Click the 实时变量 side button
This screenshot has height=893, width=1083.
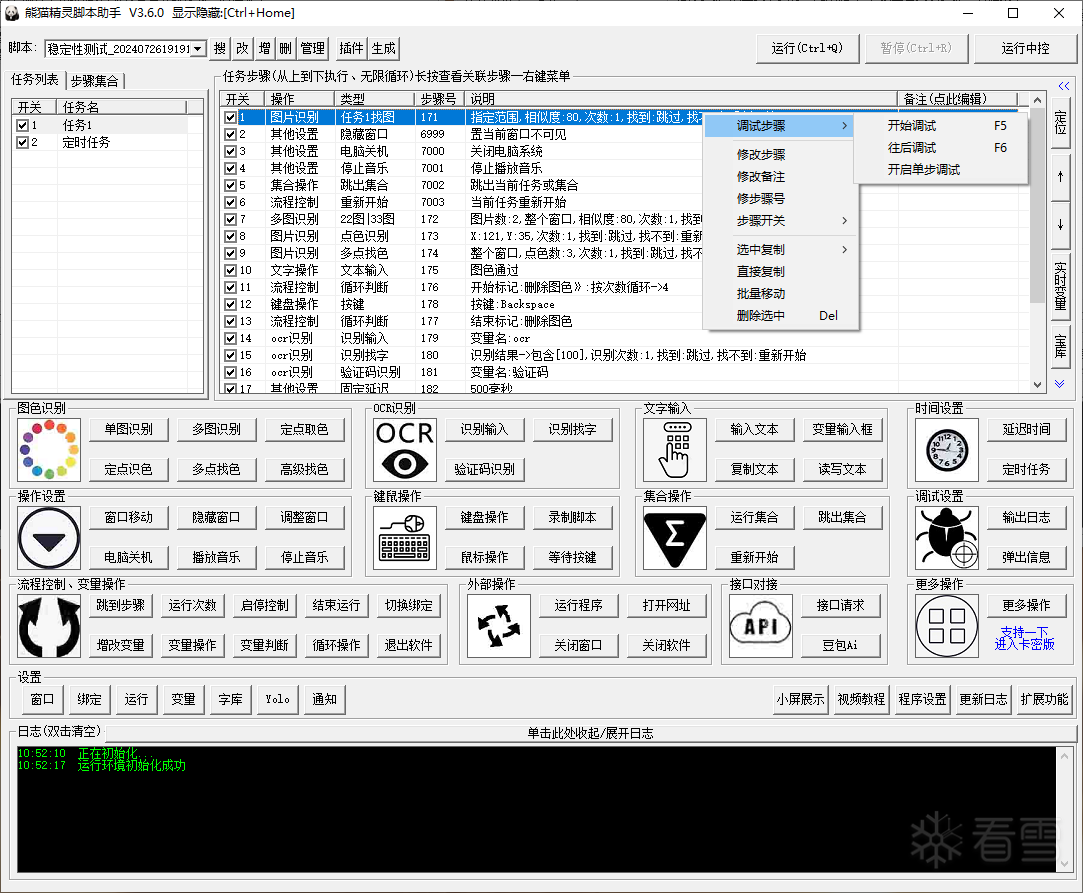click(1060, 286)
